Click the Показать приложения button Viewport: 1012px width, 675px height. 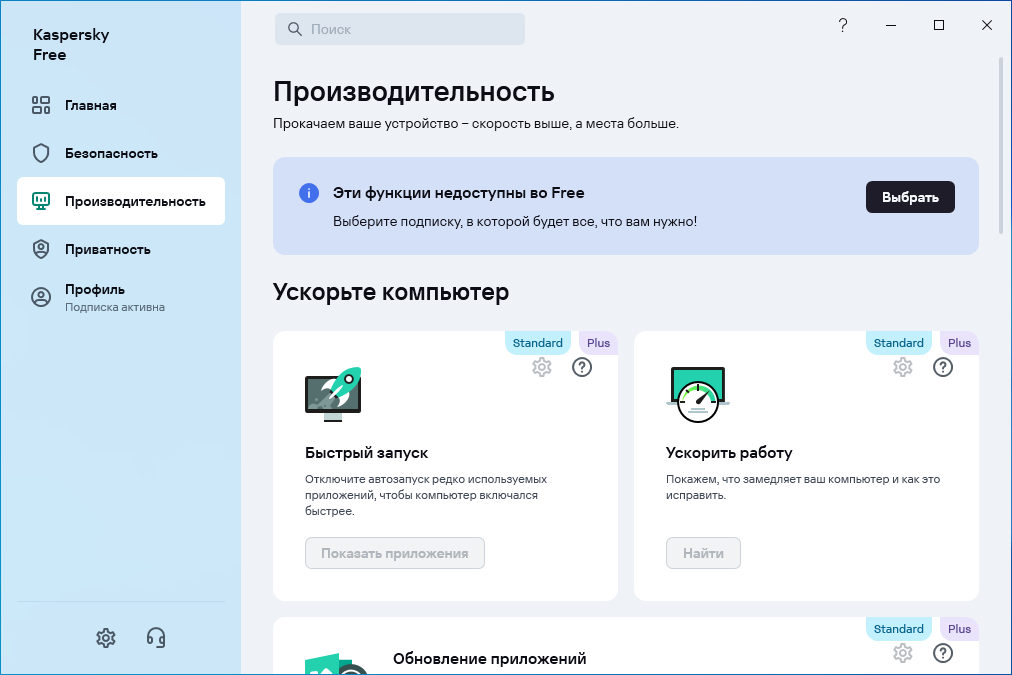[394, 553]
